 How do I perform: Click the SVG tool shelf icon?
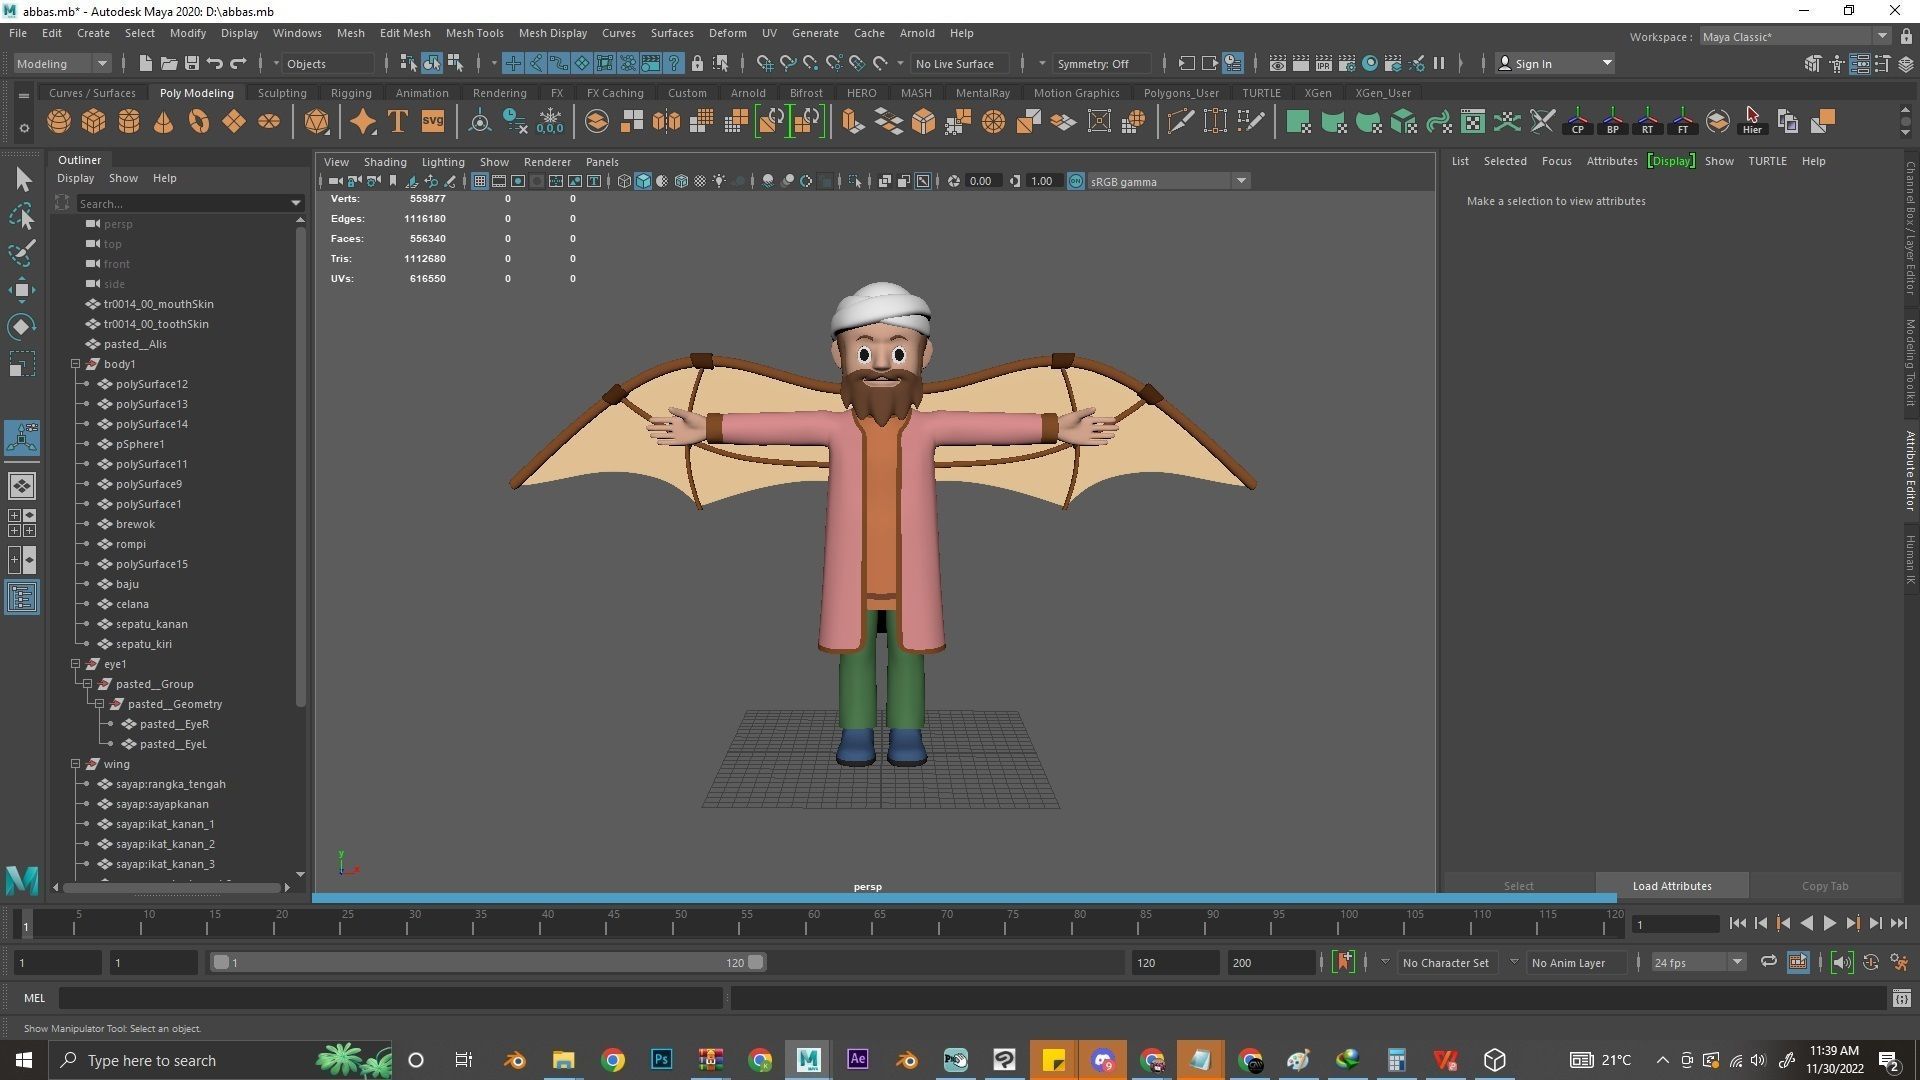pyautogui.click(x=433, y=122)
